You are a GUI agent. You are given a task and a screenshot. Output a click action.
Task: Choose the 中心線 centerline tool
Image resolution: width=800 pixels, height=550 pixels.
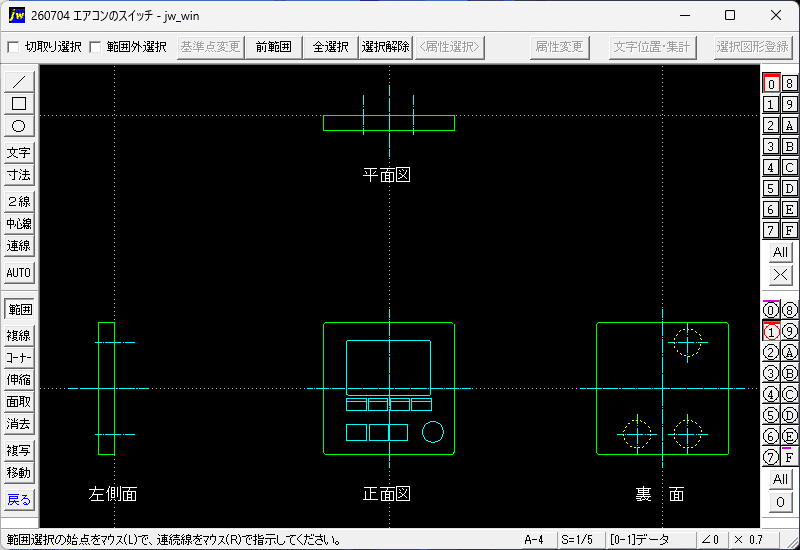click(x=19, y=223)
